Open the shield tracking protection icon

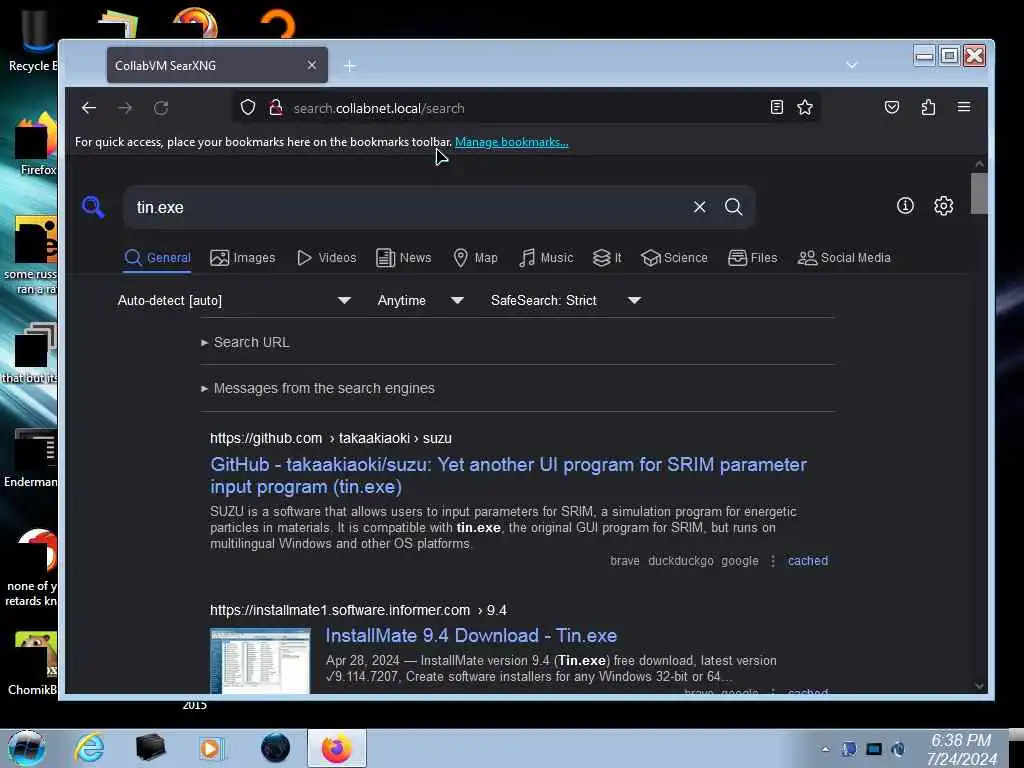248,107
